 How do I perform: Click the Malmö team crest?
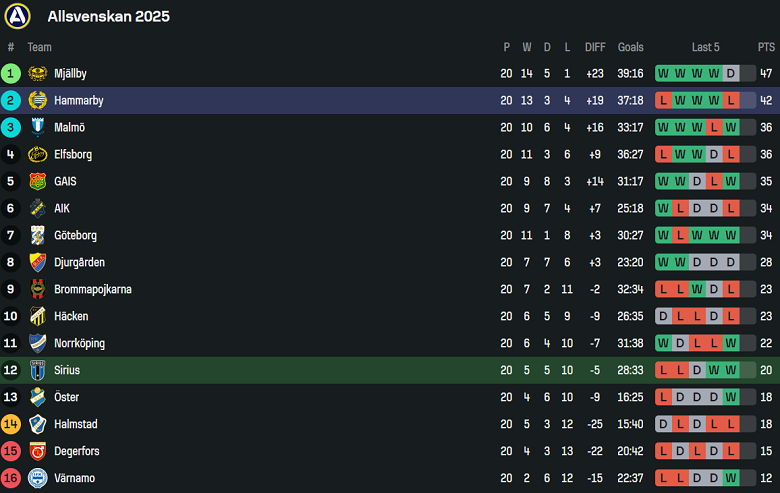point(38,127)
